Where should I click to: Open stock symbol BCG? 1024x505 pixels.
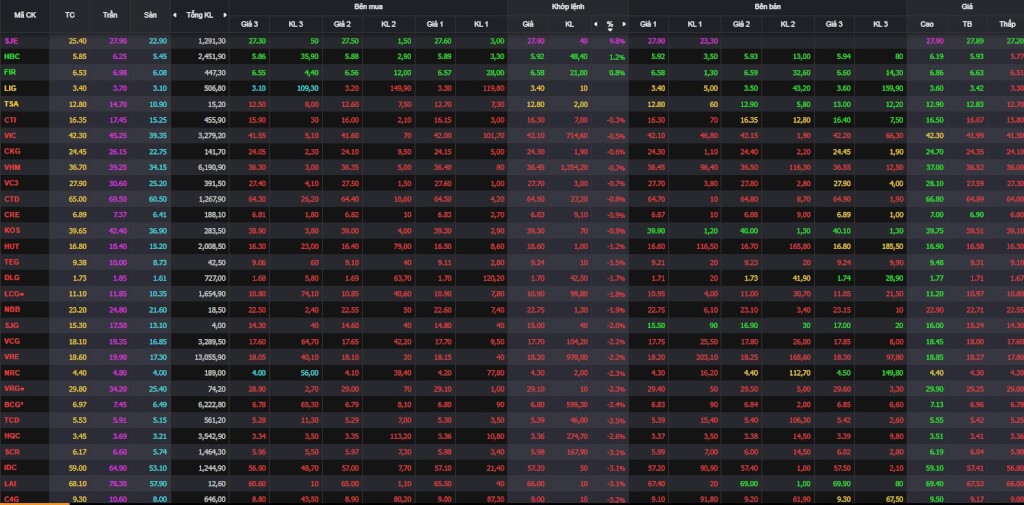tap(14, 404)
